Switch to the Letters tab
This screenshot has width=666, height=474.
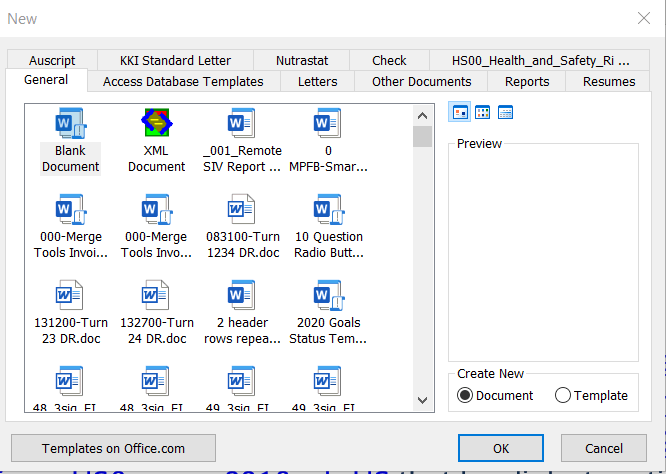coord(317,82)
